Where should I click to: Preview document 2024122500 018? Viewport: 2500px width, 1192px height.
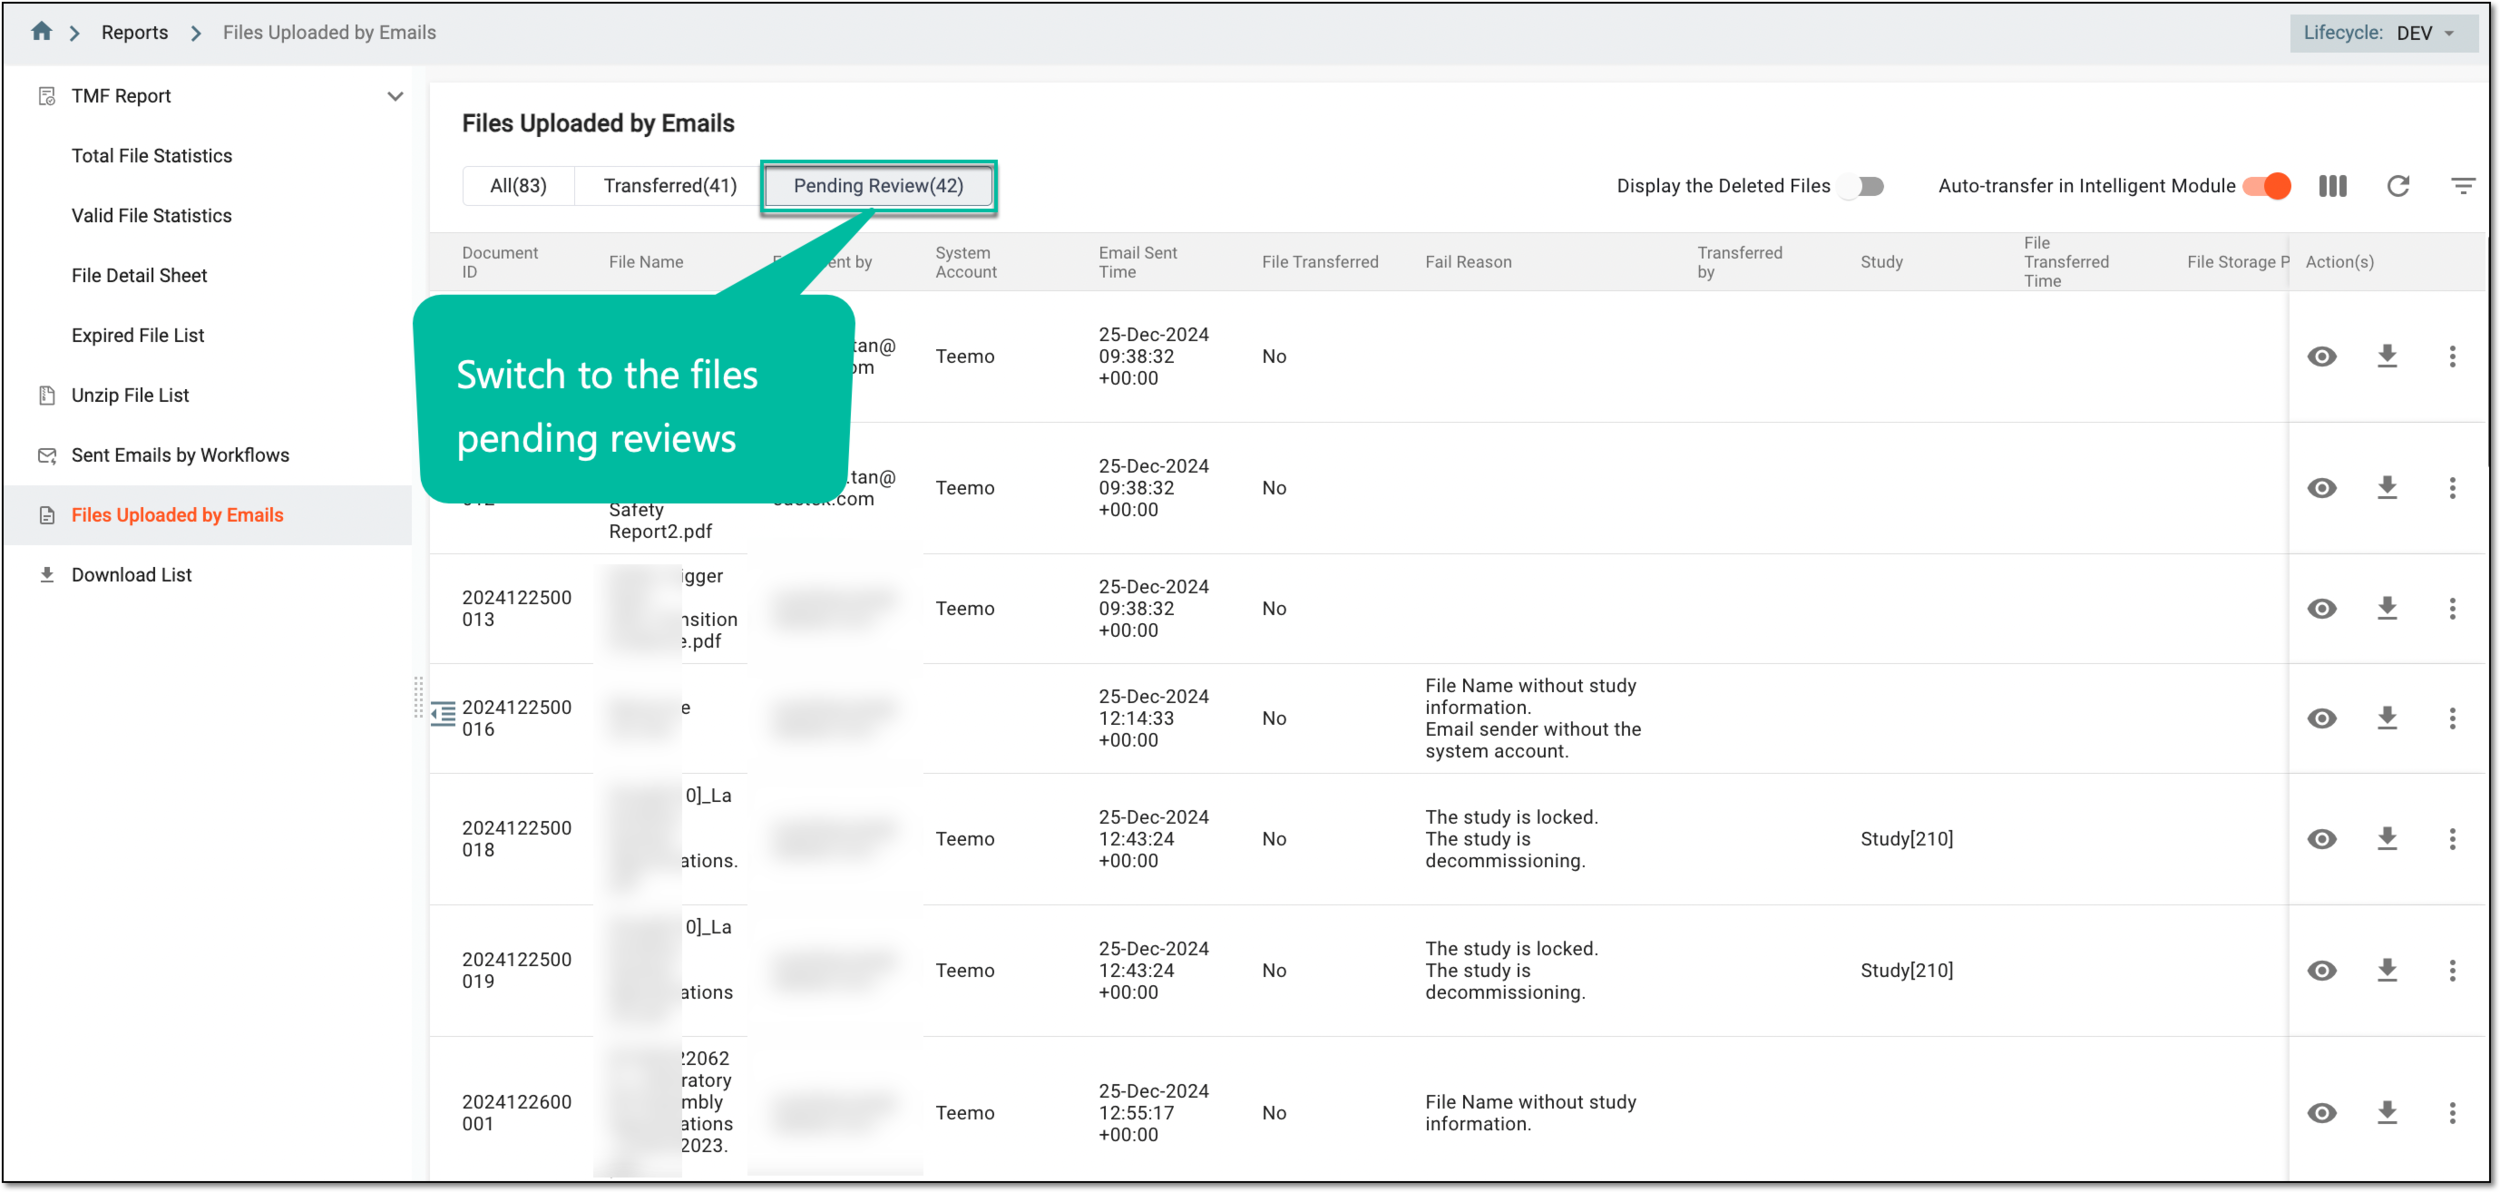coord(2322,840)
